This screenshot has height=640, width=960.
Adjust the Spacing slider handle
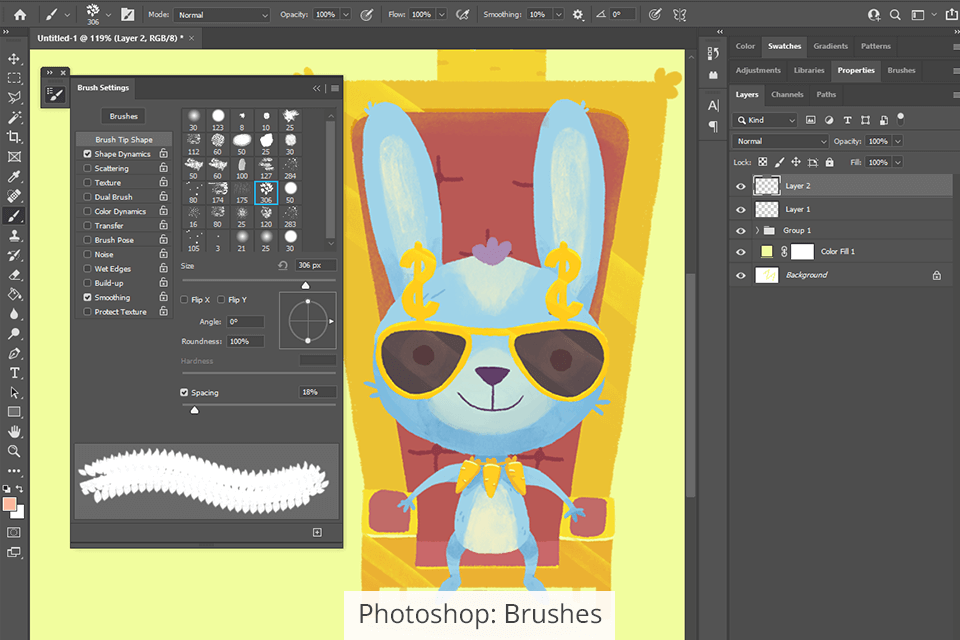pos(195,410)
